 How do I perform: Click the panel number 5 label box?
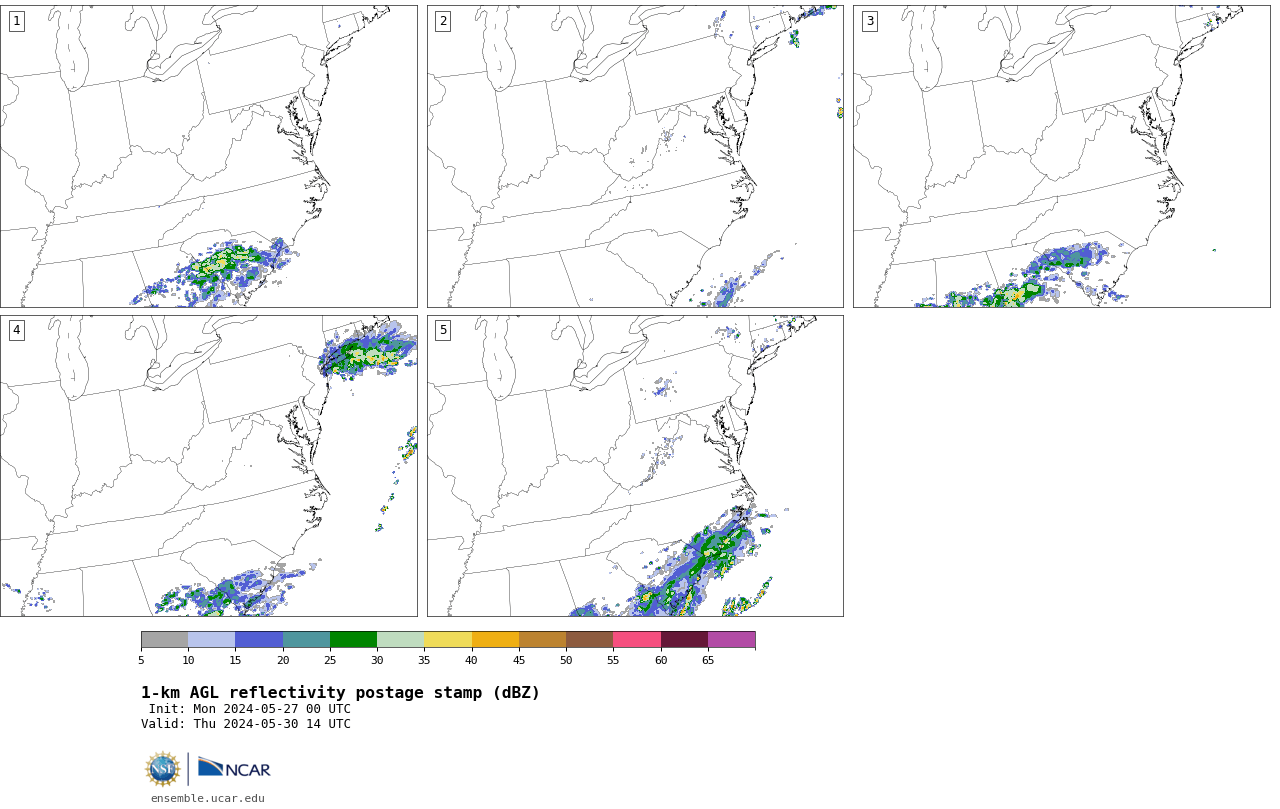(x=443, y=330)
